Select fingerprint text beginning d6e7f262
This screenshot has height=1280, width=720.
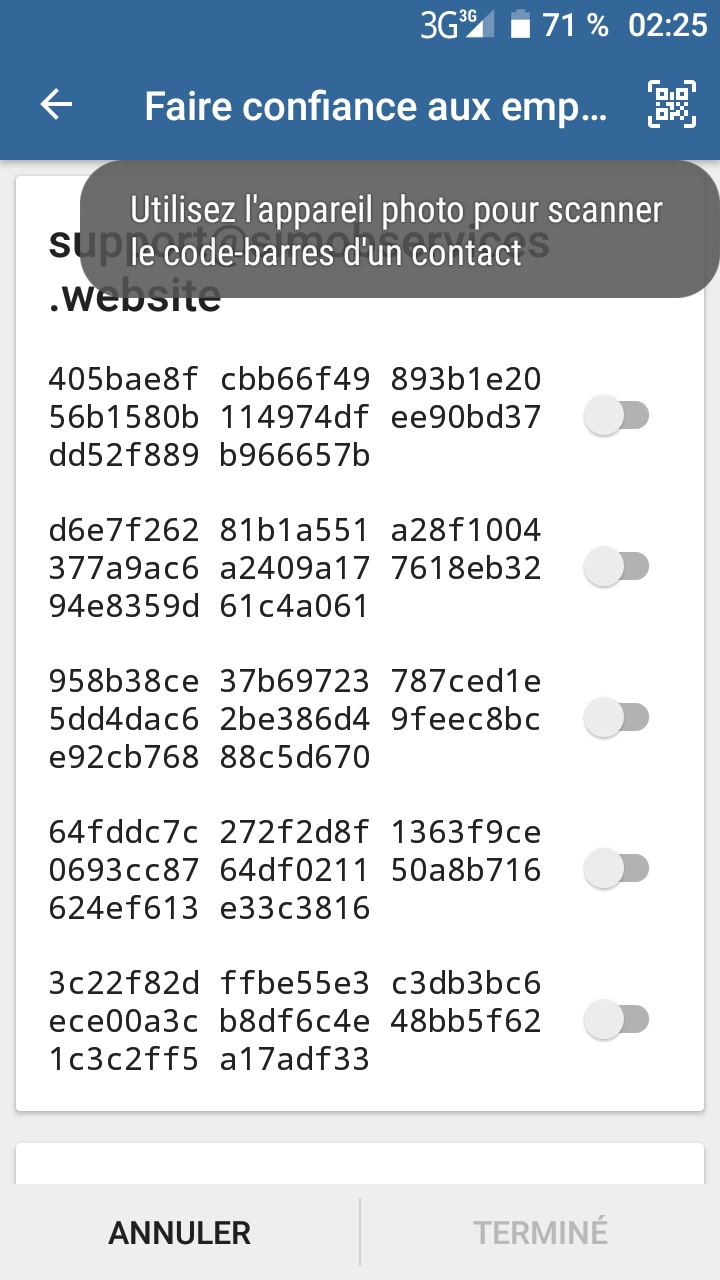tap(295, 568)
